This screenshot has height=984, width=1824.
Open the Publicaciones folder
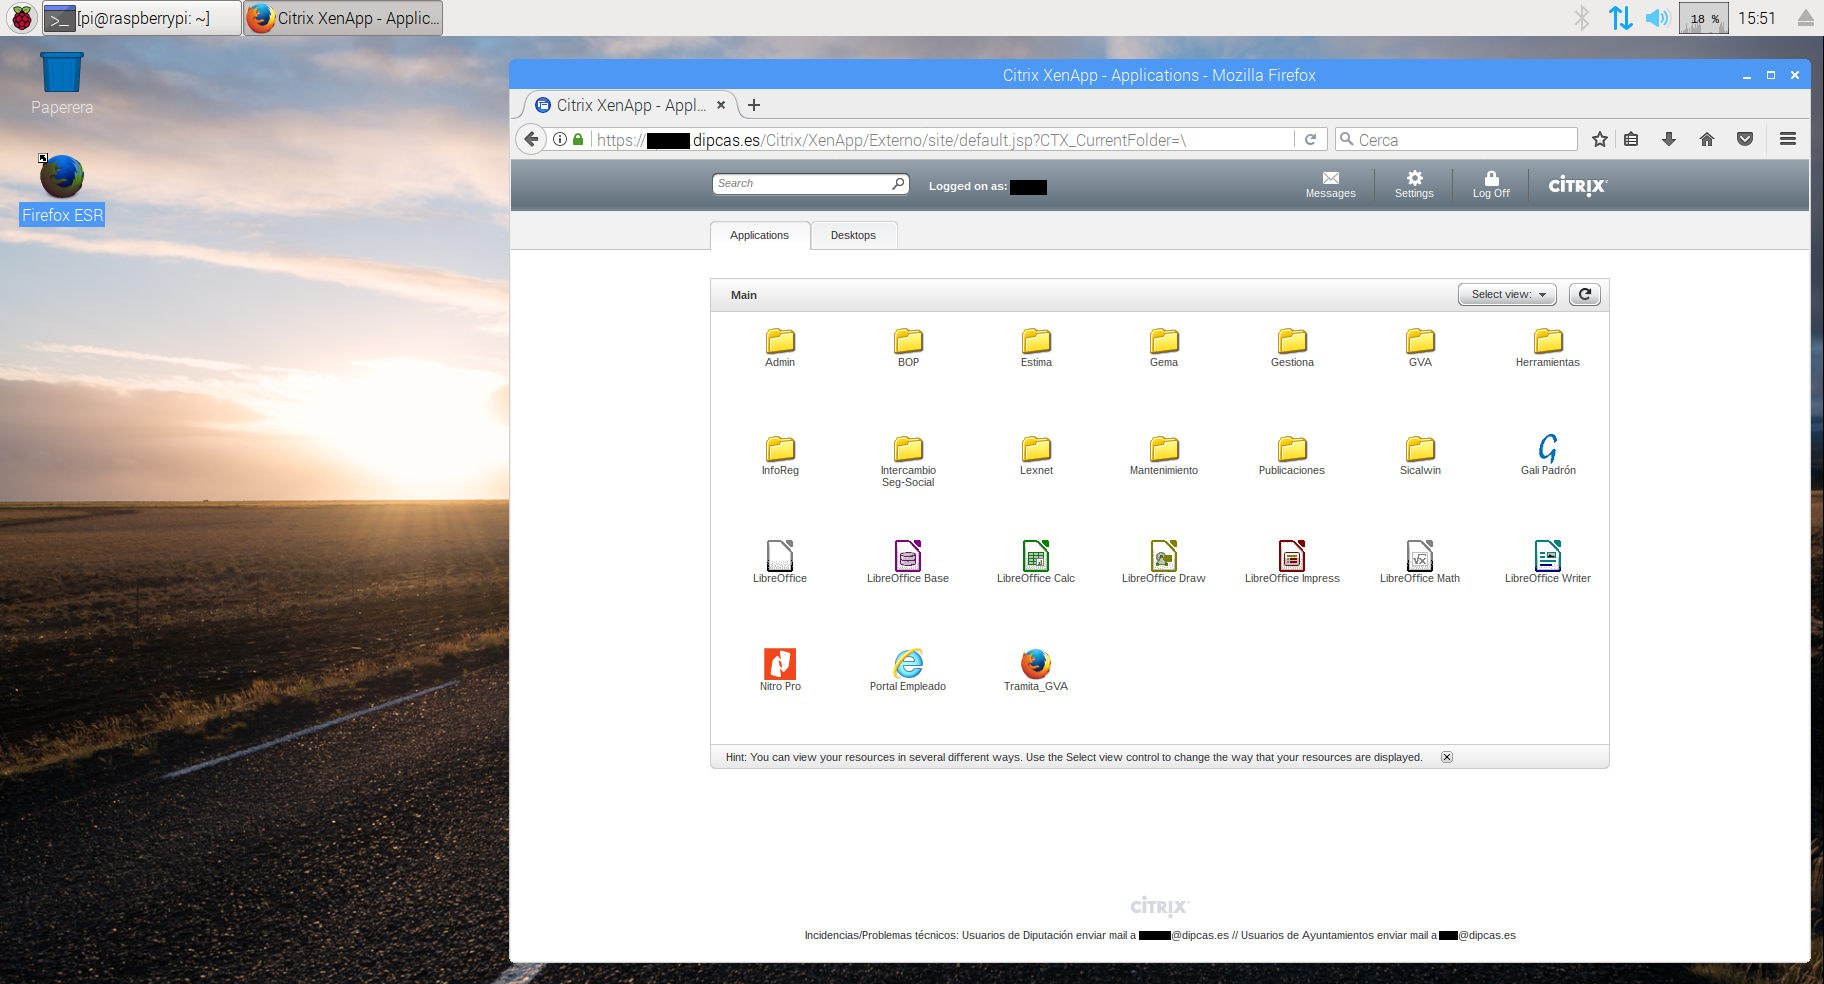[x=1292, y=455]
